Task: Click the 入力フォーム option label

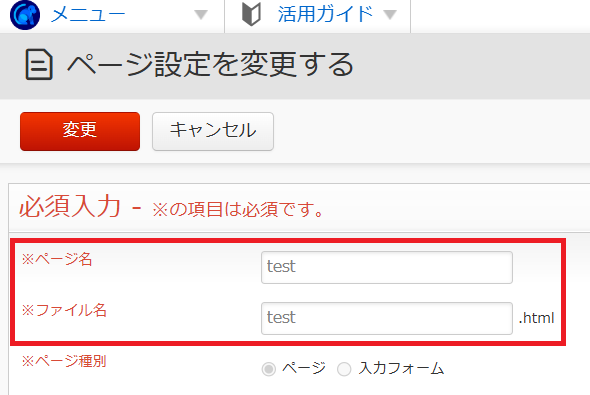Action: [401, 368]
